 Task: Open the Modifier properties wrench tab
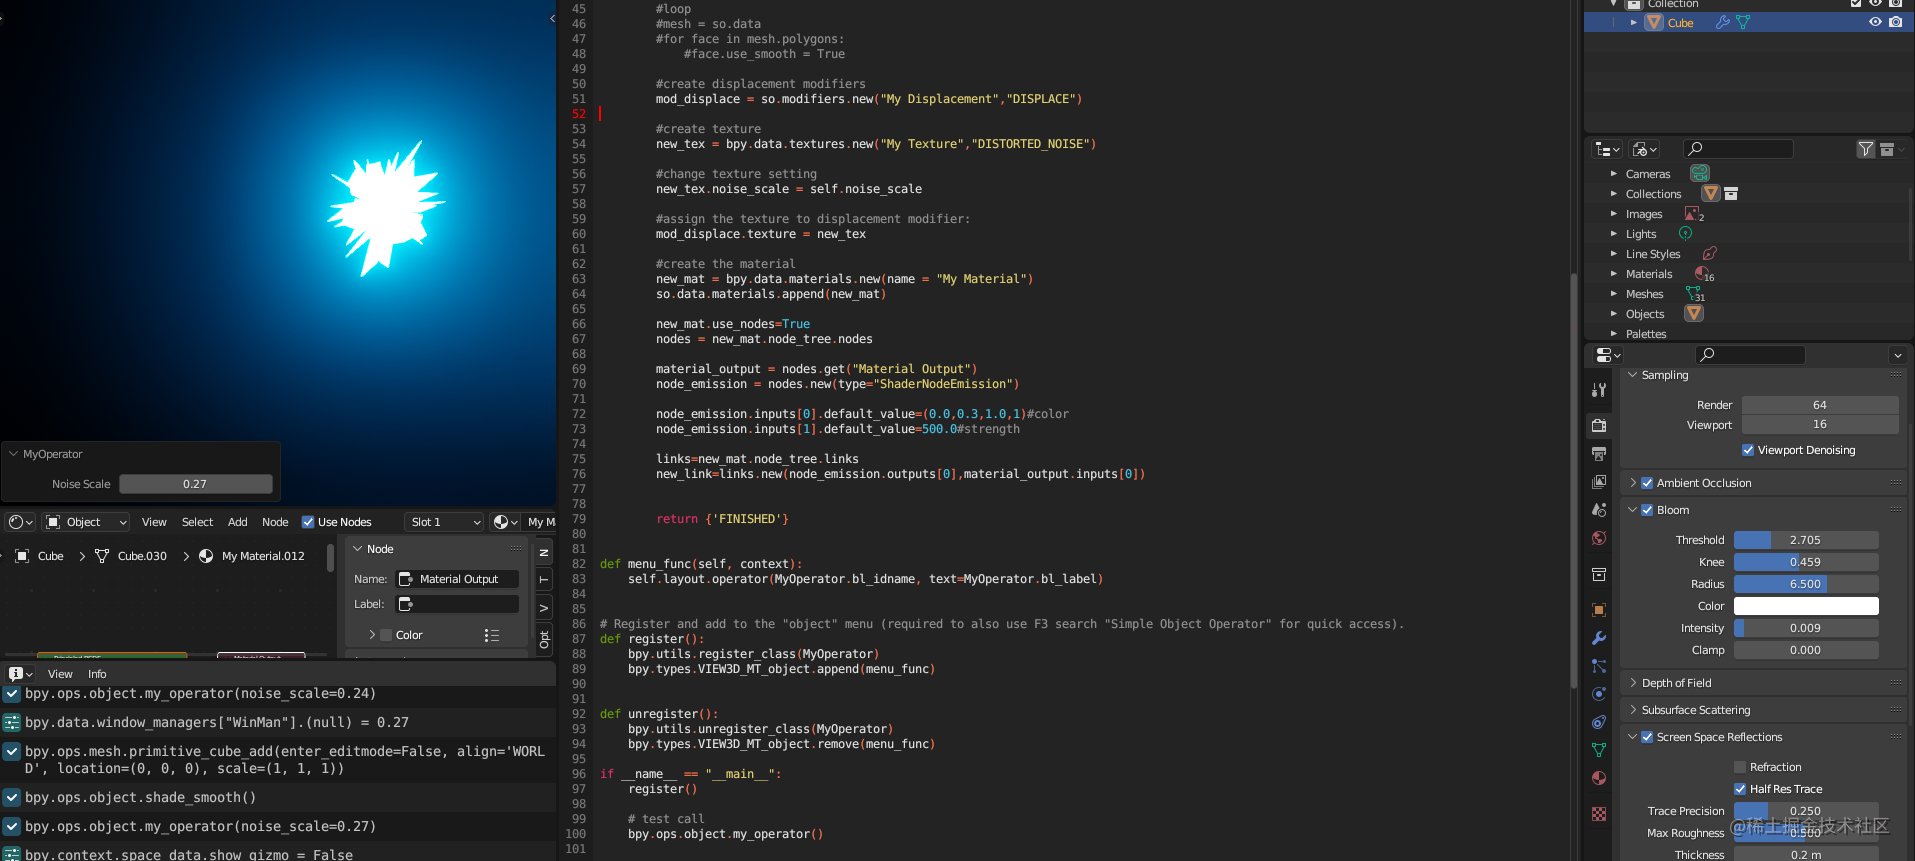(1599, 638)
